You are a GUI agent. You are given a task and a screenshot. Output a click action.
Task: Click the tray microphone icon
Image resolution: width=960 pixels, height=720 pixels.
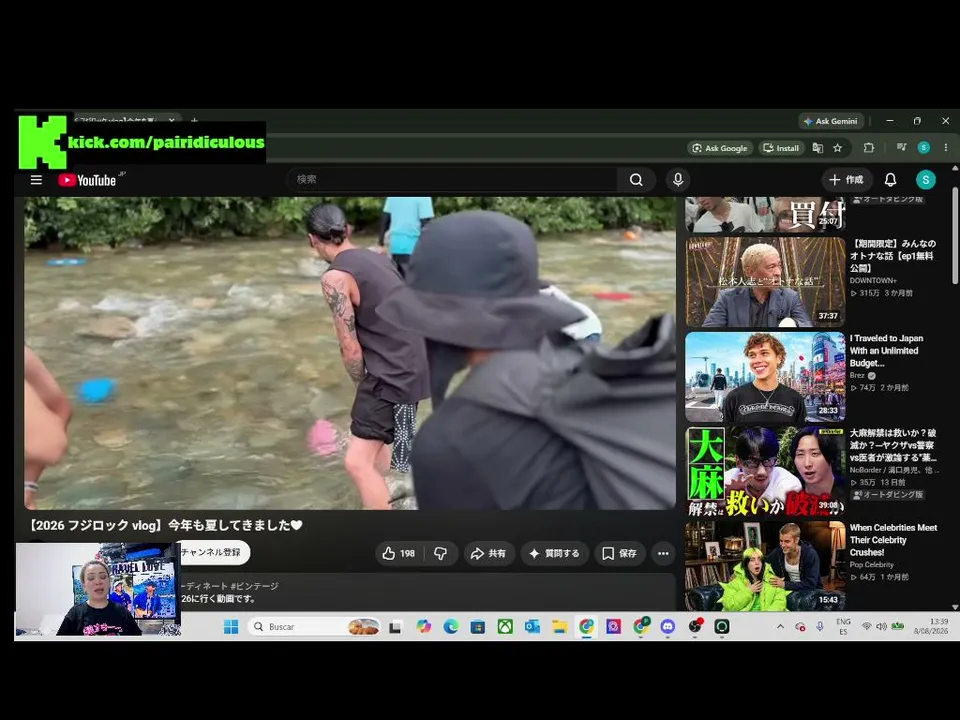pyautogui.click(x=820, y=626)
